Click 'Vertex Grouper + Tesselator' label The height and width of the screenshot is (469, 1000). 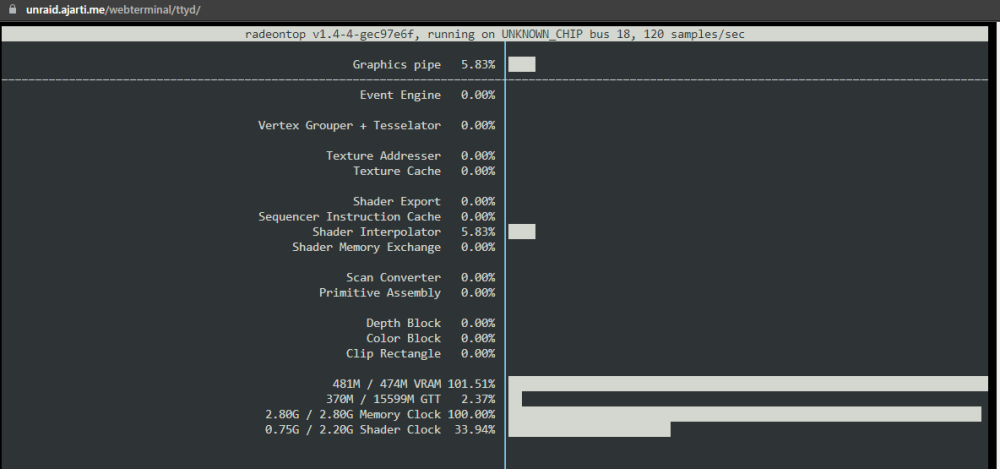coord(349,126)
